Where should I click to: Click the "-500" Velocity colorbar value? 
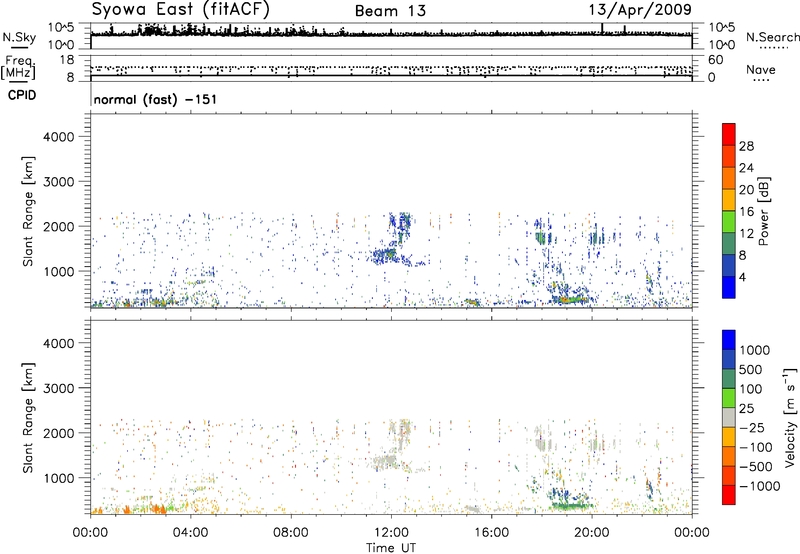point(756,467)
